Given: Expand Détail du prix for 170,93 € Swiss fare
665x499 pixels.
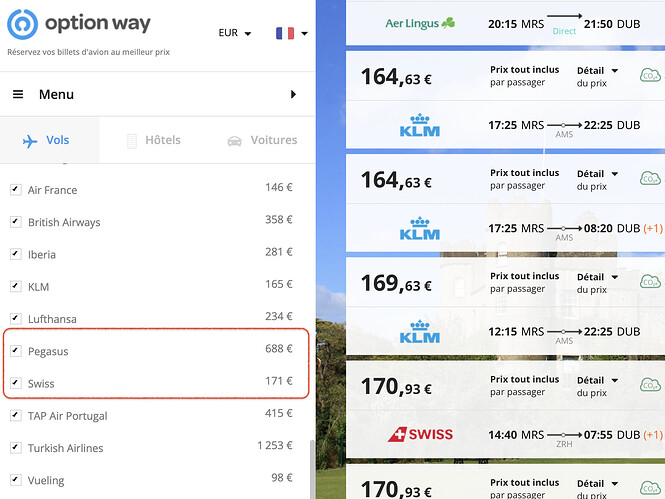Looking at the screenshot, I should 597,386.
